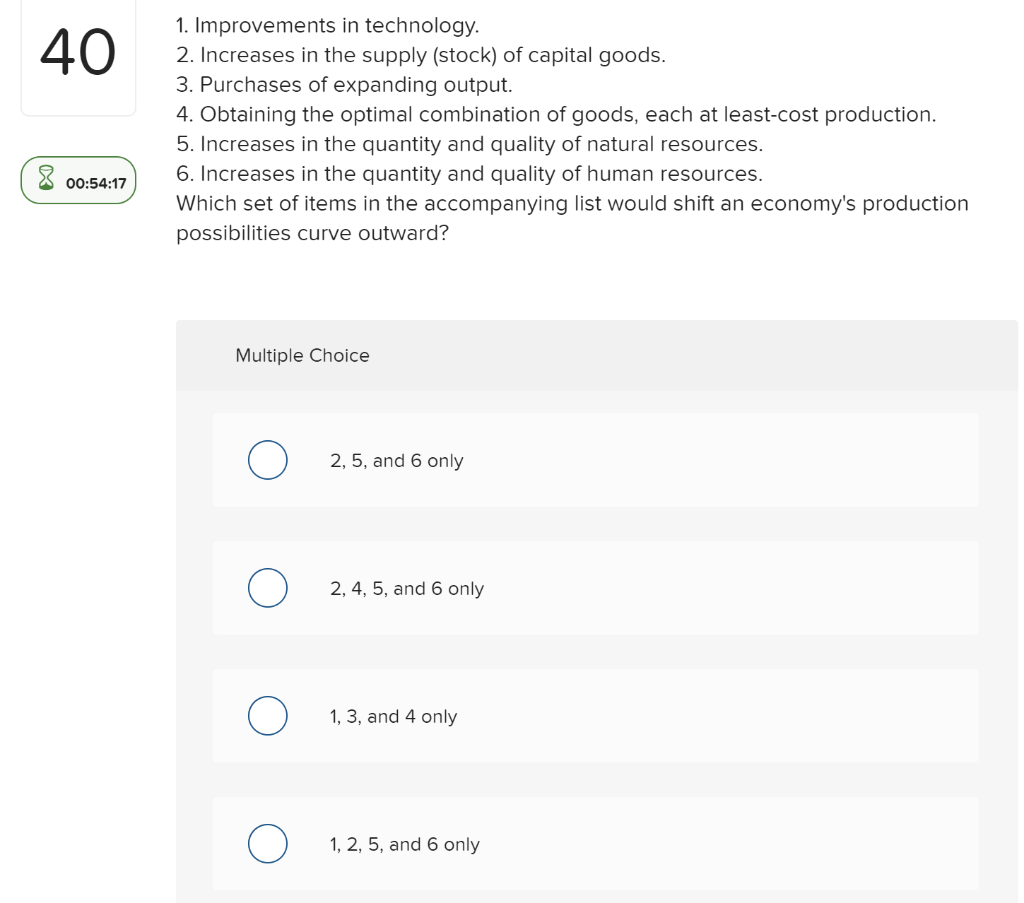Click list item about optimal combination of goods

click(556, 114)
